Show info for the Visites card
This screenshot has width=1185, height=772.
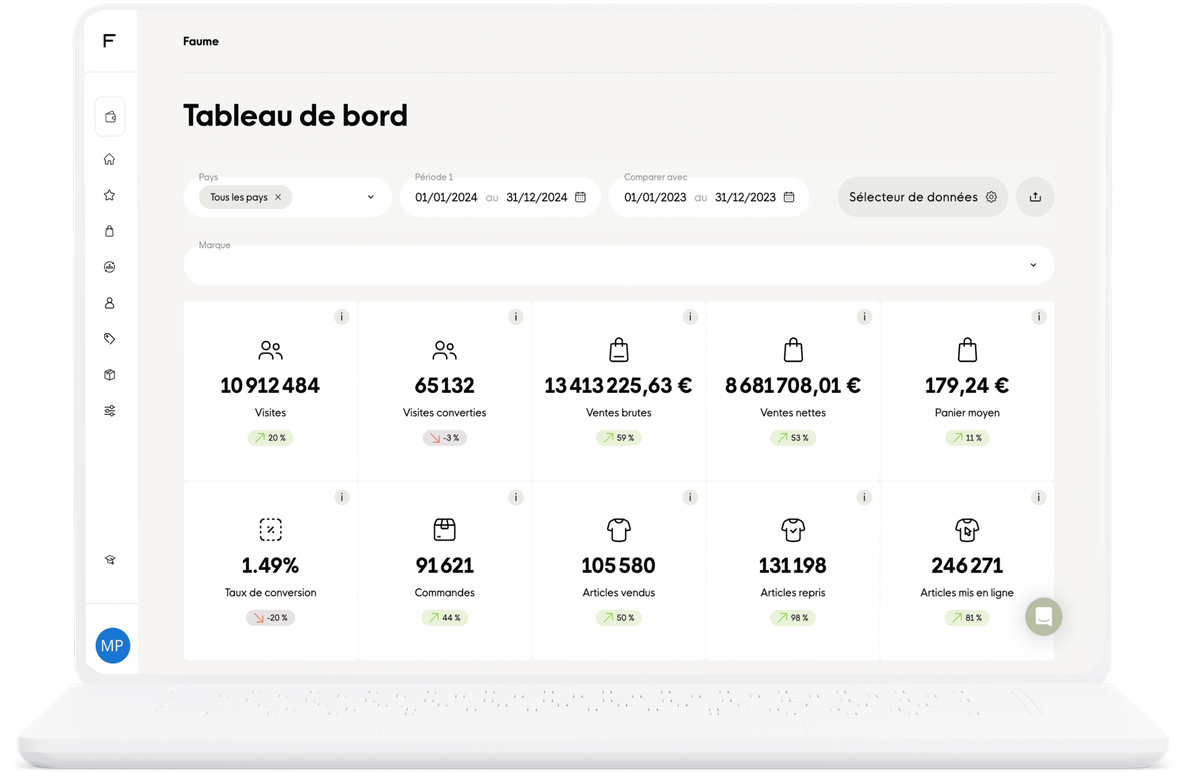341,317
